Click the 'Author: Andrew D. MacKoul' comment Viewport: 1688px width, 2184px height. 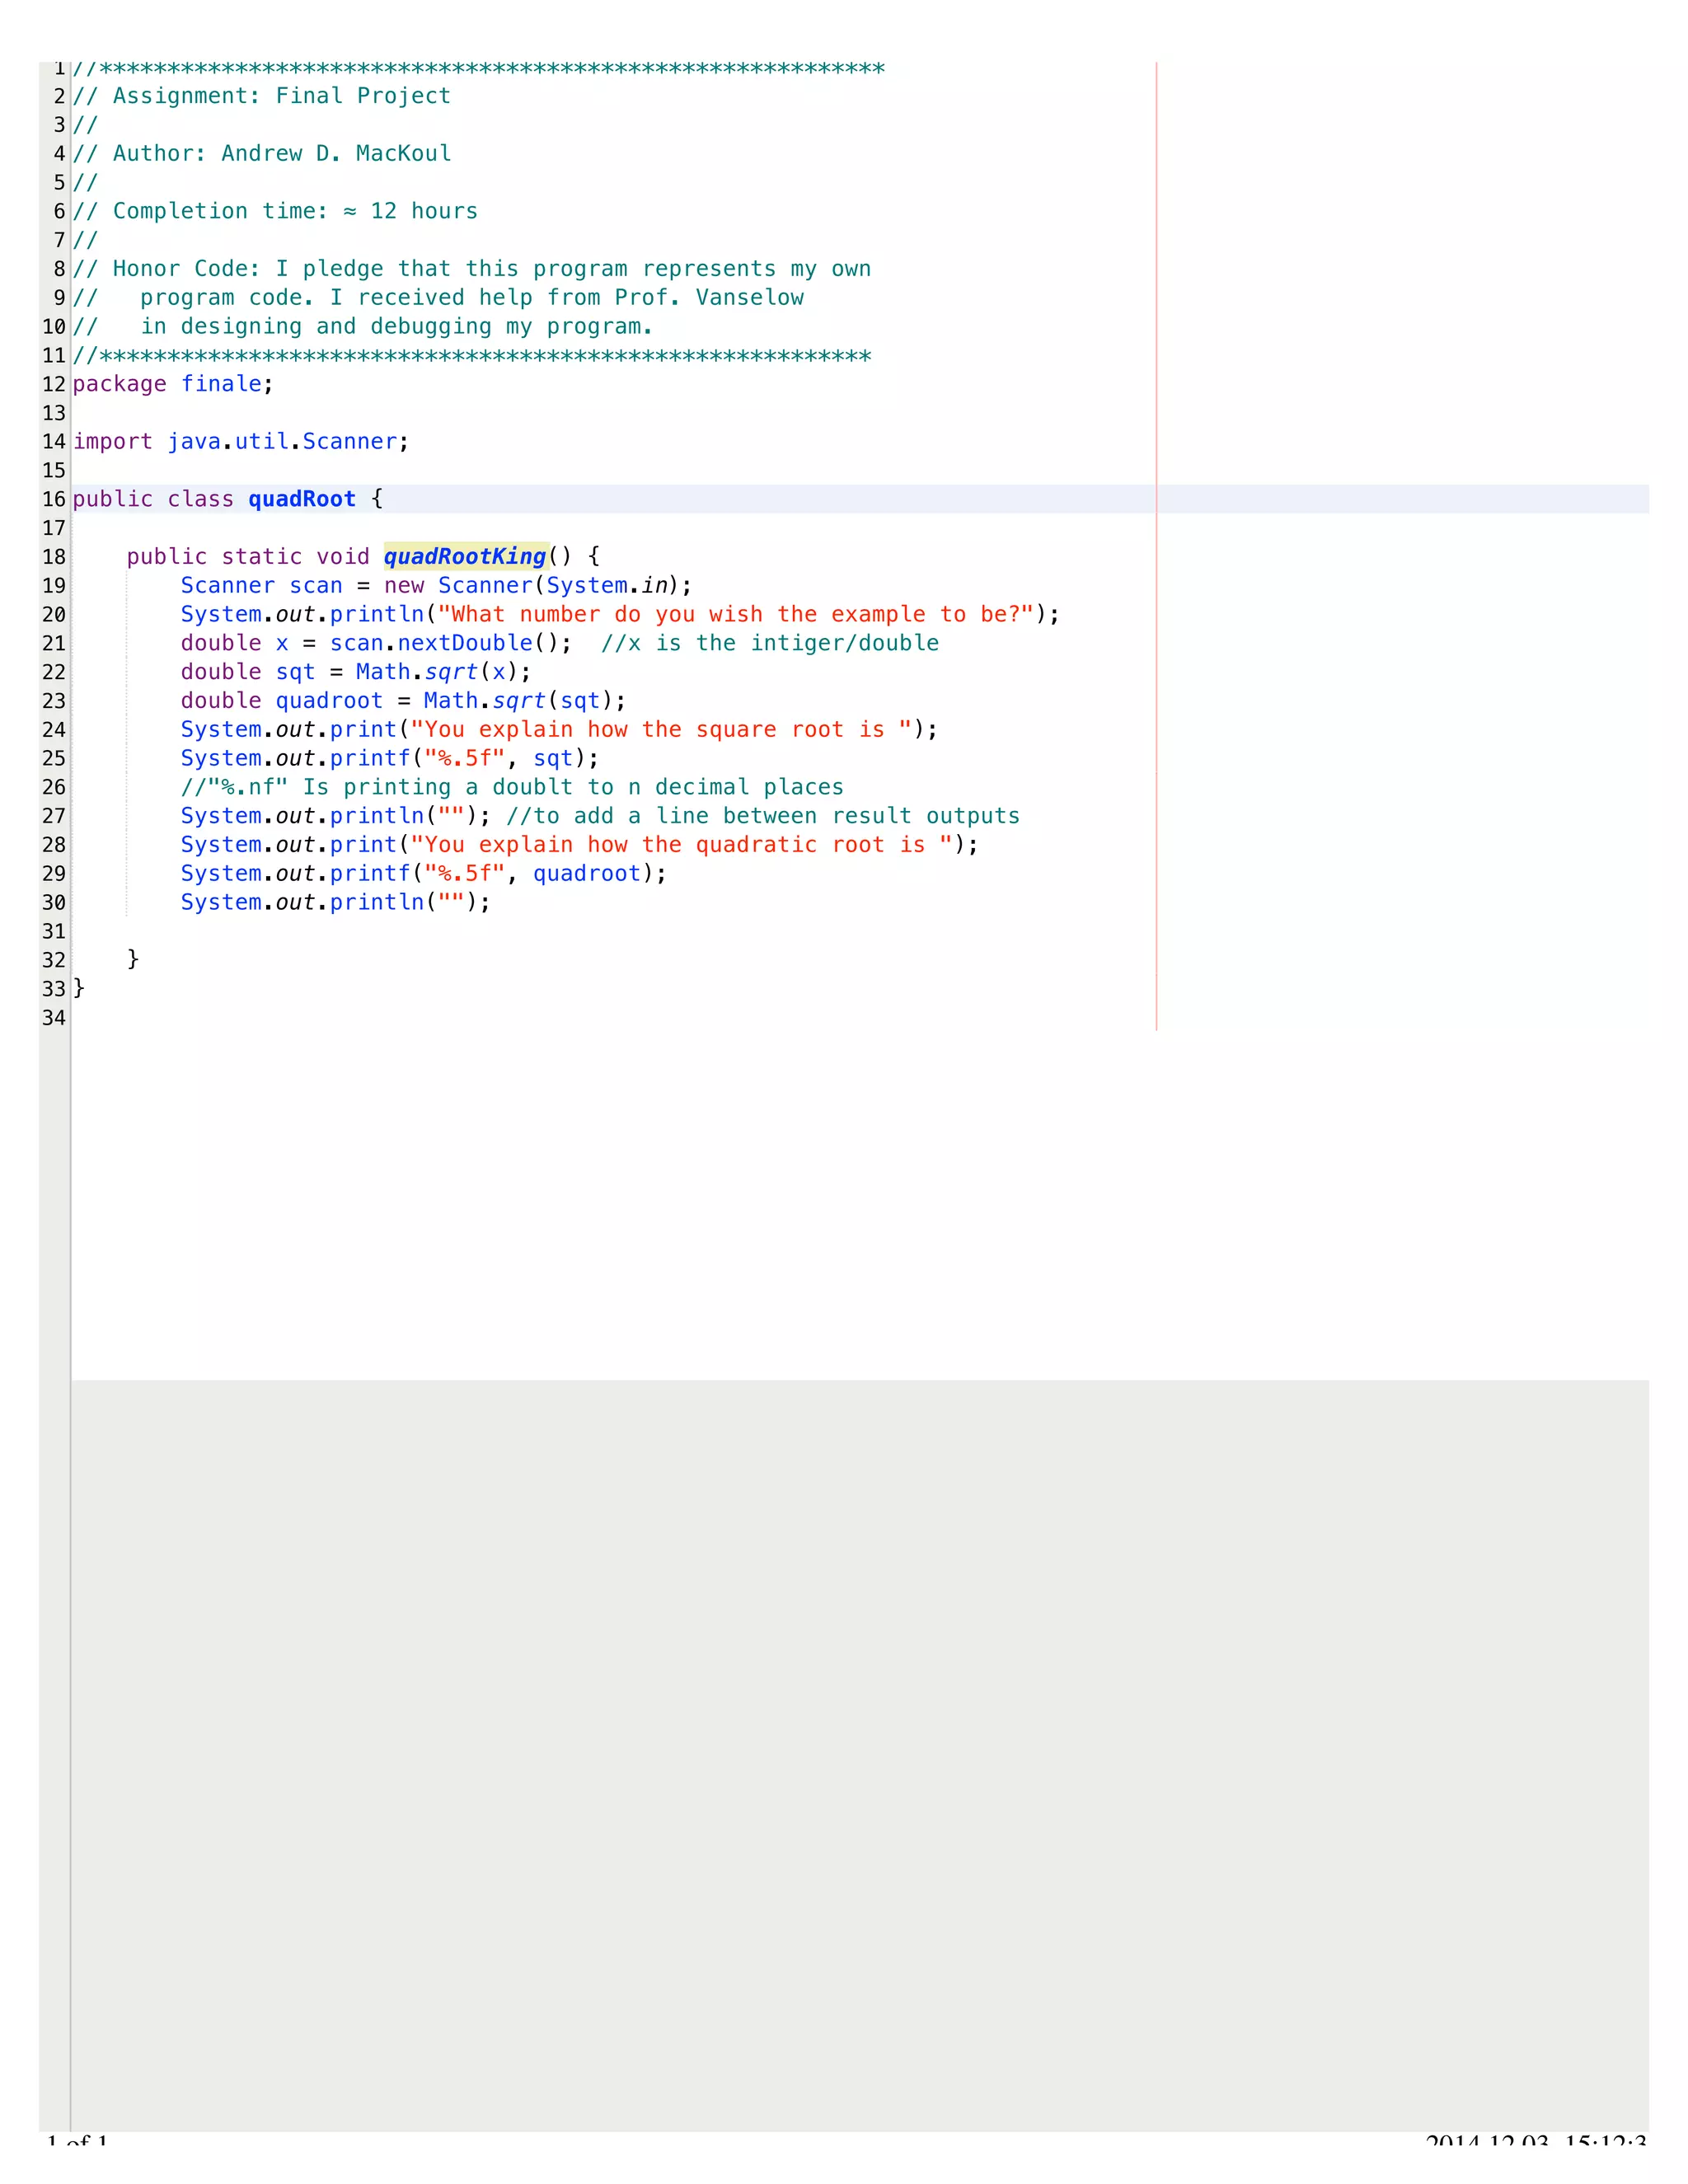[x=262, y=153]
